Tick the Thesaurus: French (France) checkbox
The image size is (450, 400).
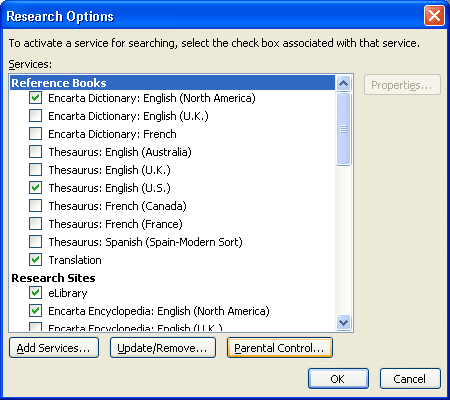pos(35,224)
